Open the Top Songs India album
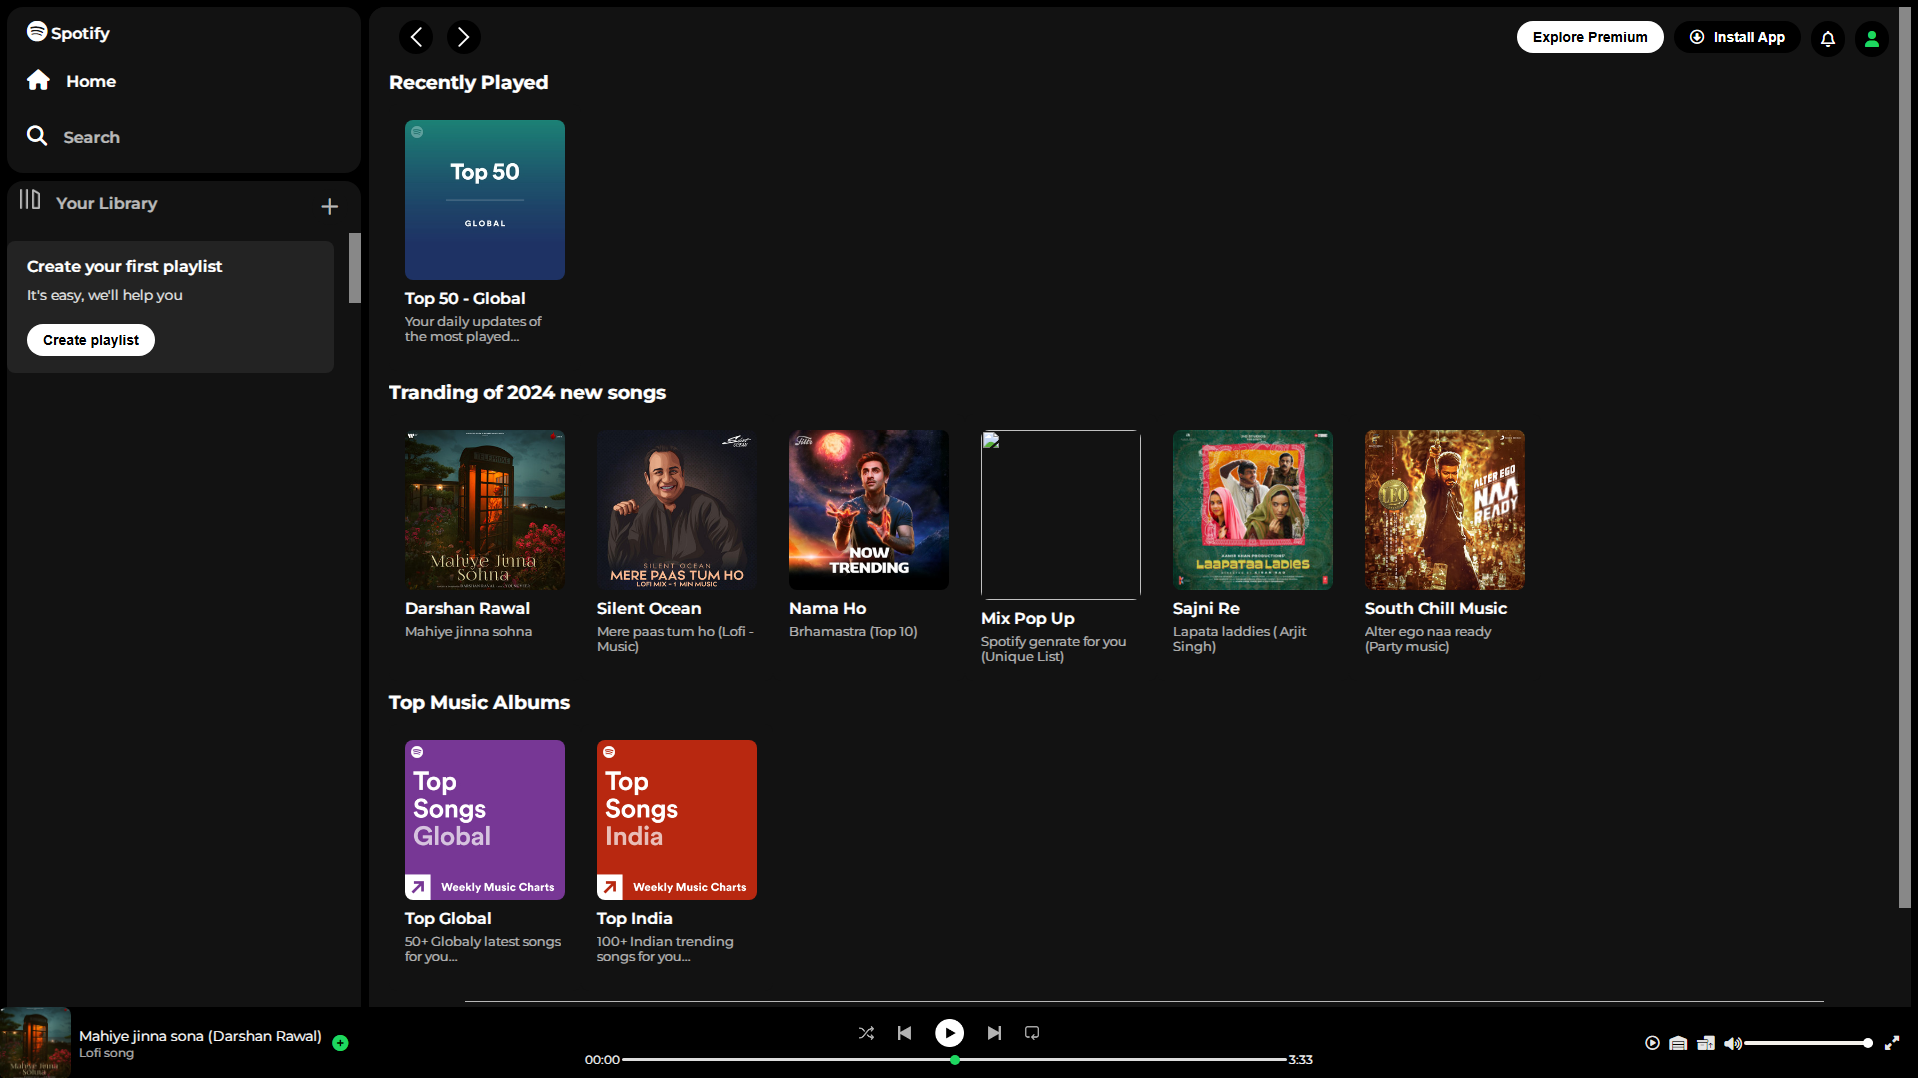The height and width of the screenshot is (1078, 1918). (677, 820)
